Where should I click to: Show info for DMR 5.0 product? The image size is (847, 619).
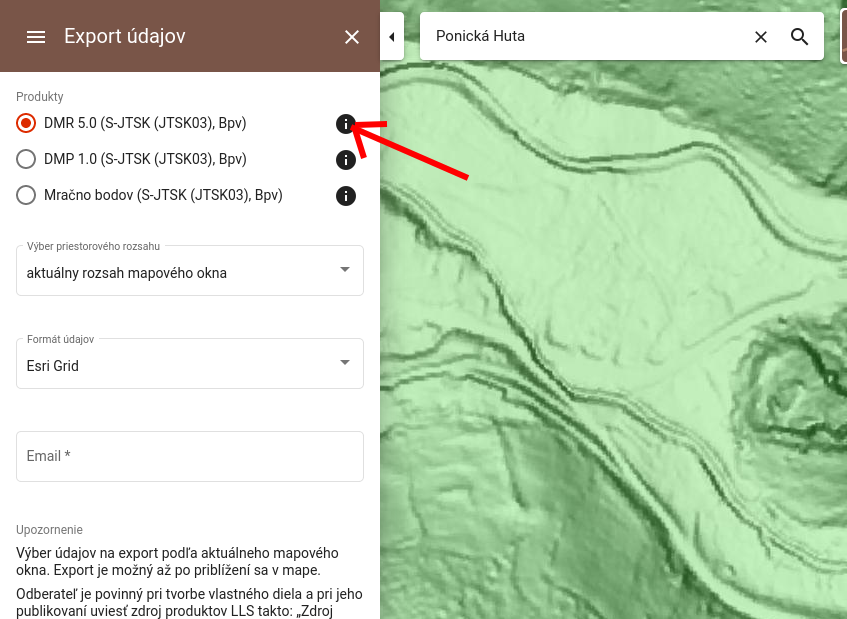coord(346,124)
